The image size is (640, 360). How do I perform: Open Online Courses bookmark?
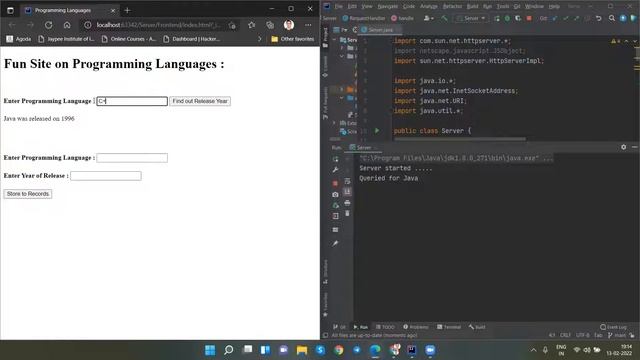tap(129, 39)
